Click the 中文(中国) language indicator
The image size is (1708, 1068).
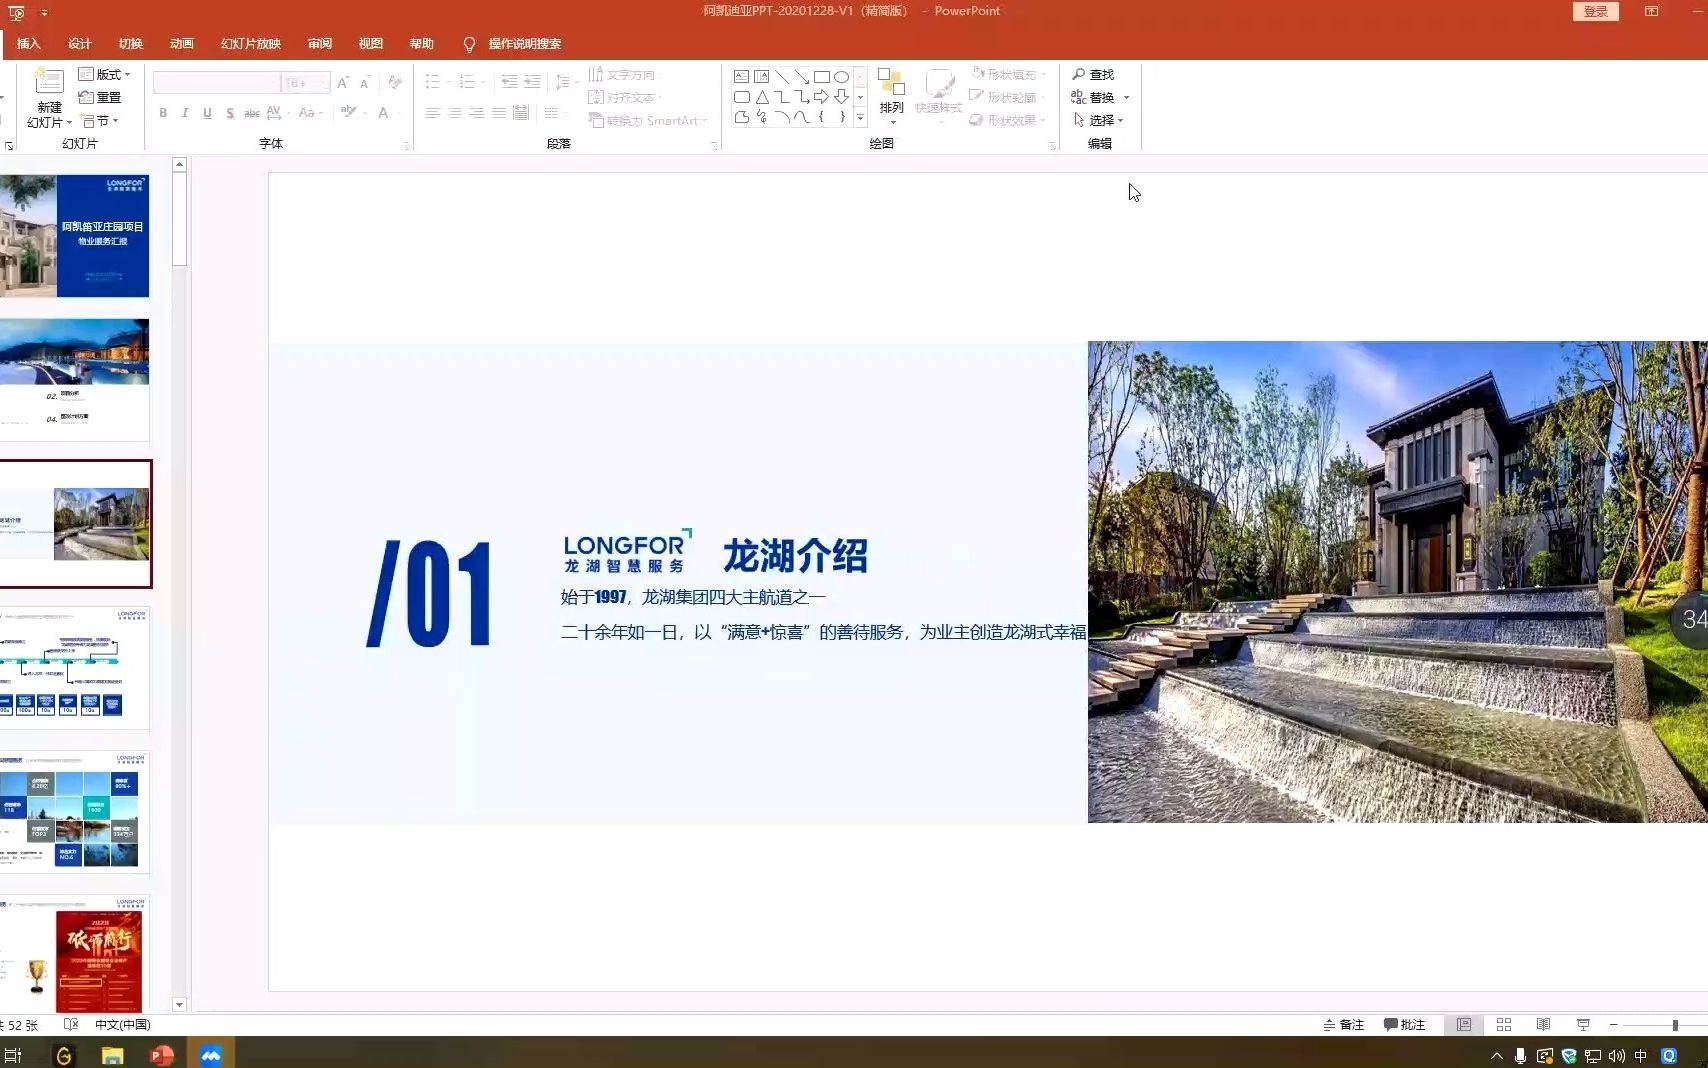(x=122, y=1024)
